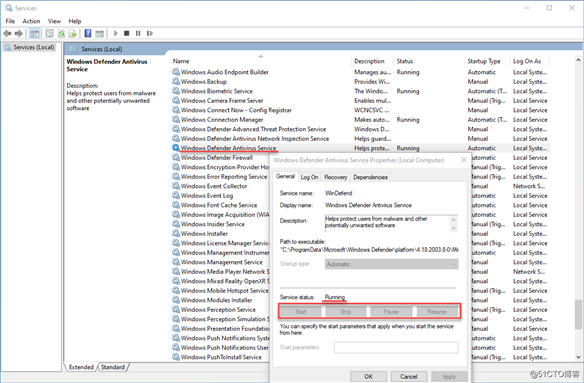Click the Forward arrow toolbar icon
Image resolution: width=584 pixels, height=383 pixels.
coord(19,34)
